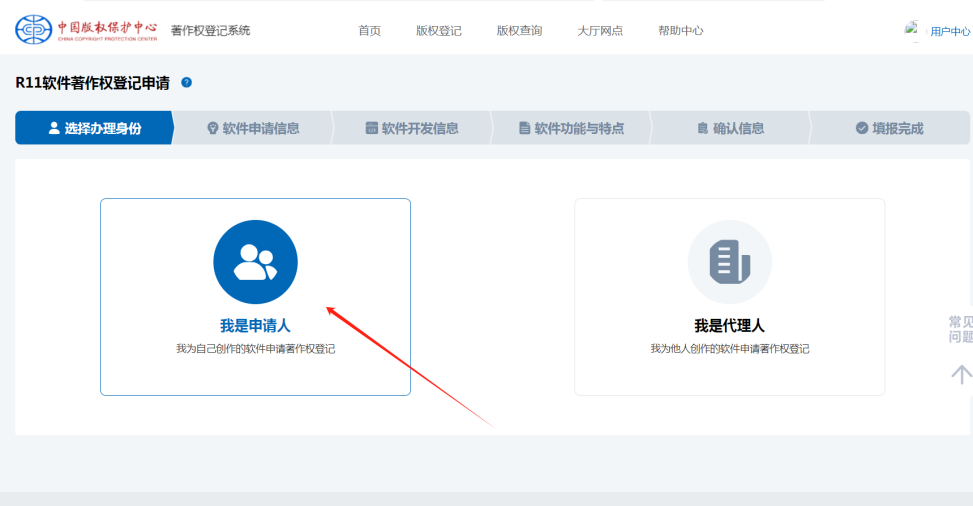Image resolution: width=973 pixels, height=506 pixels.
Task: Select the 选择办理身份 step tab
Action: pos(95,128)
